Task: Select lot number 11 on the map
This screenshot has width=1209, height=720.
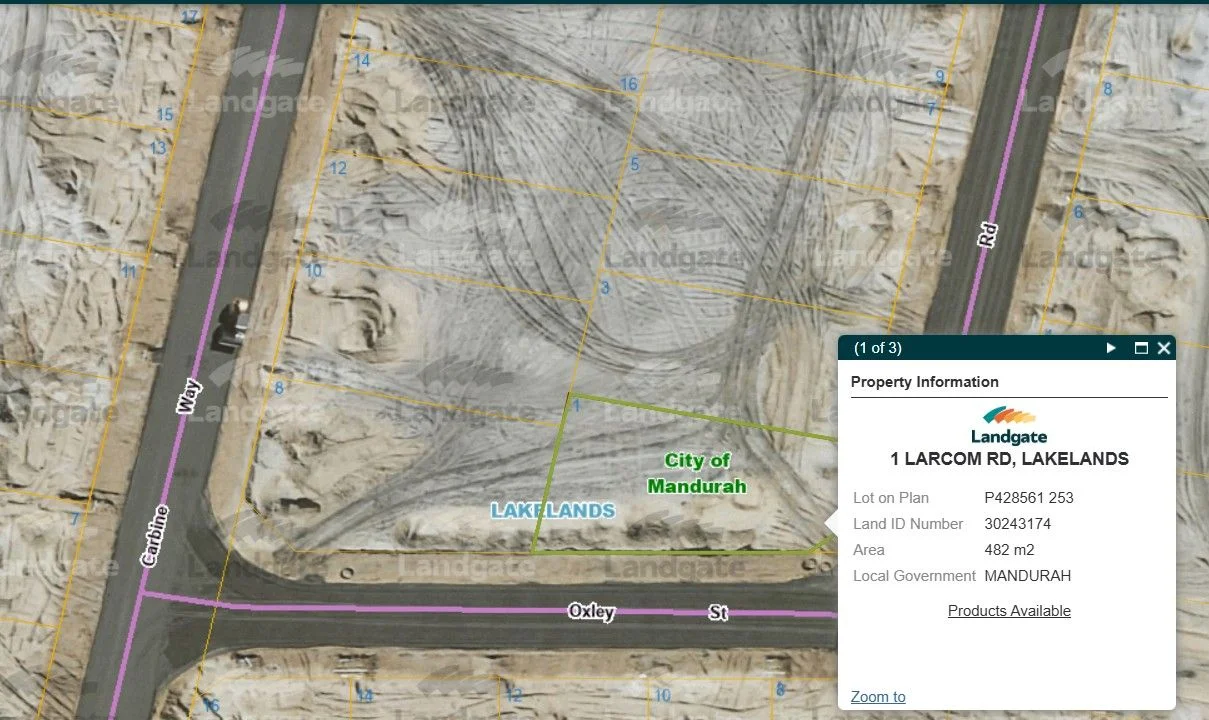Action: click(128, 271)
